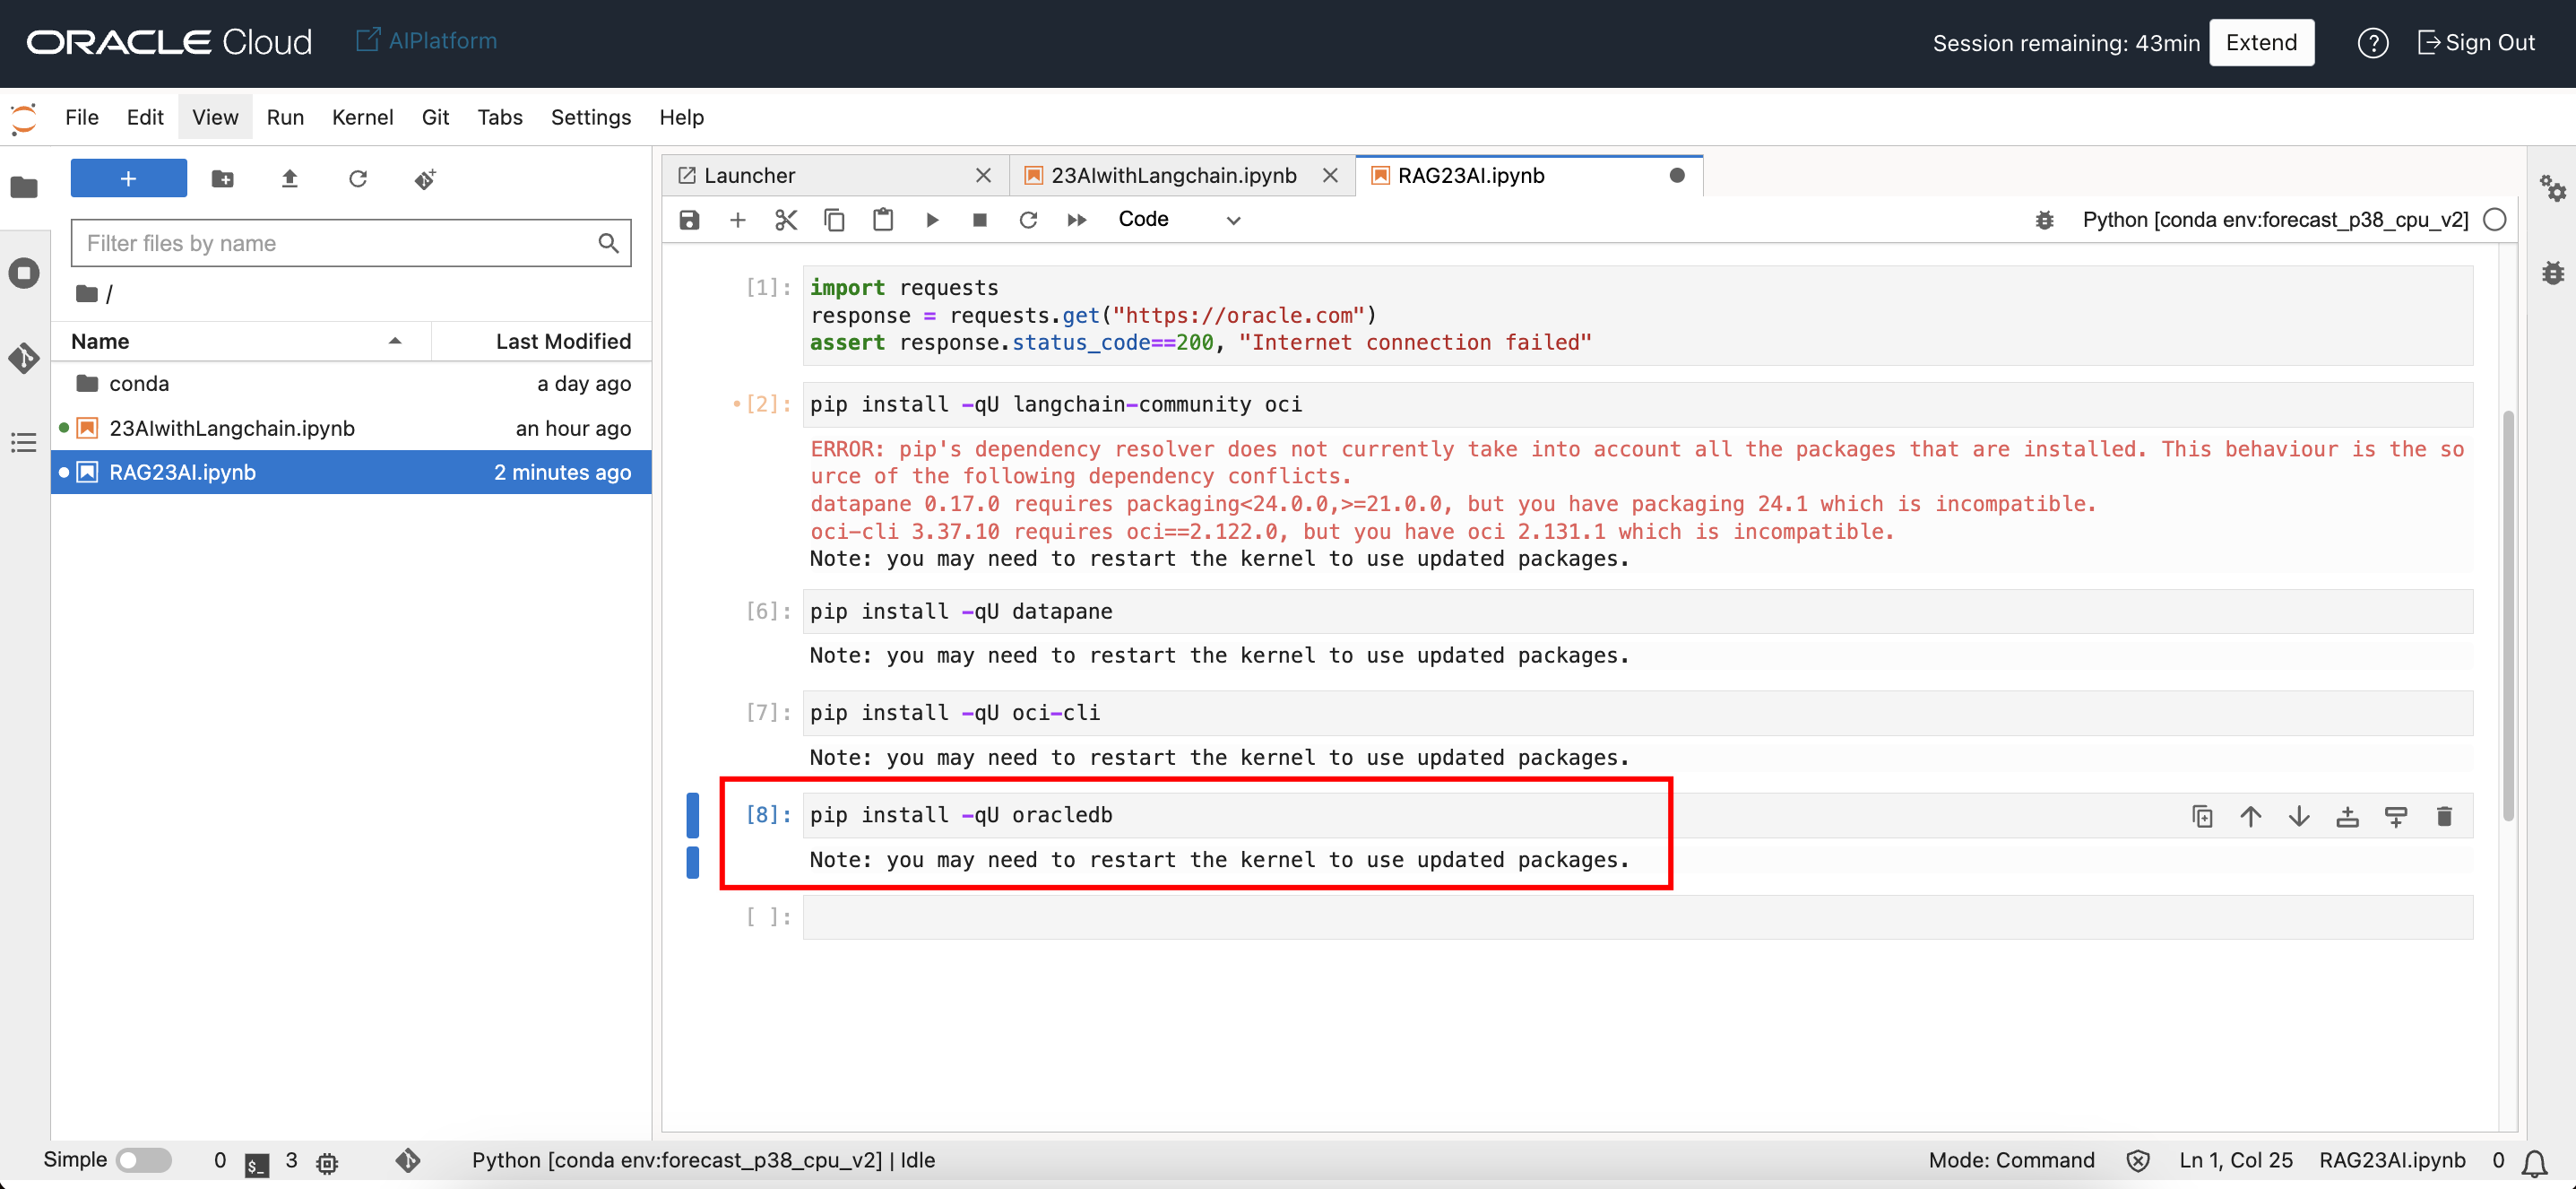The height and width of the screenshot is (1189, 2576).
Task: Click the upload files icon
Action: coord(290,179)
